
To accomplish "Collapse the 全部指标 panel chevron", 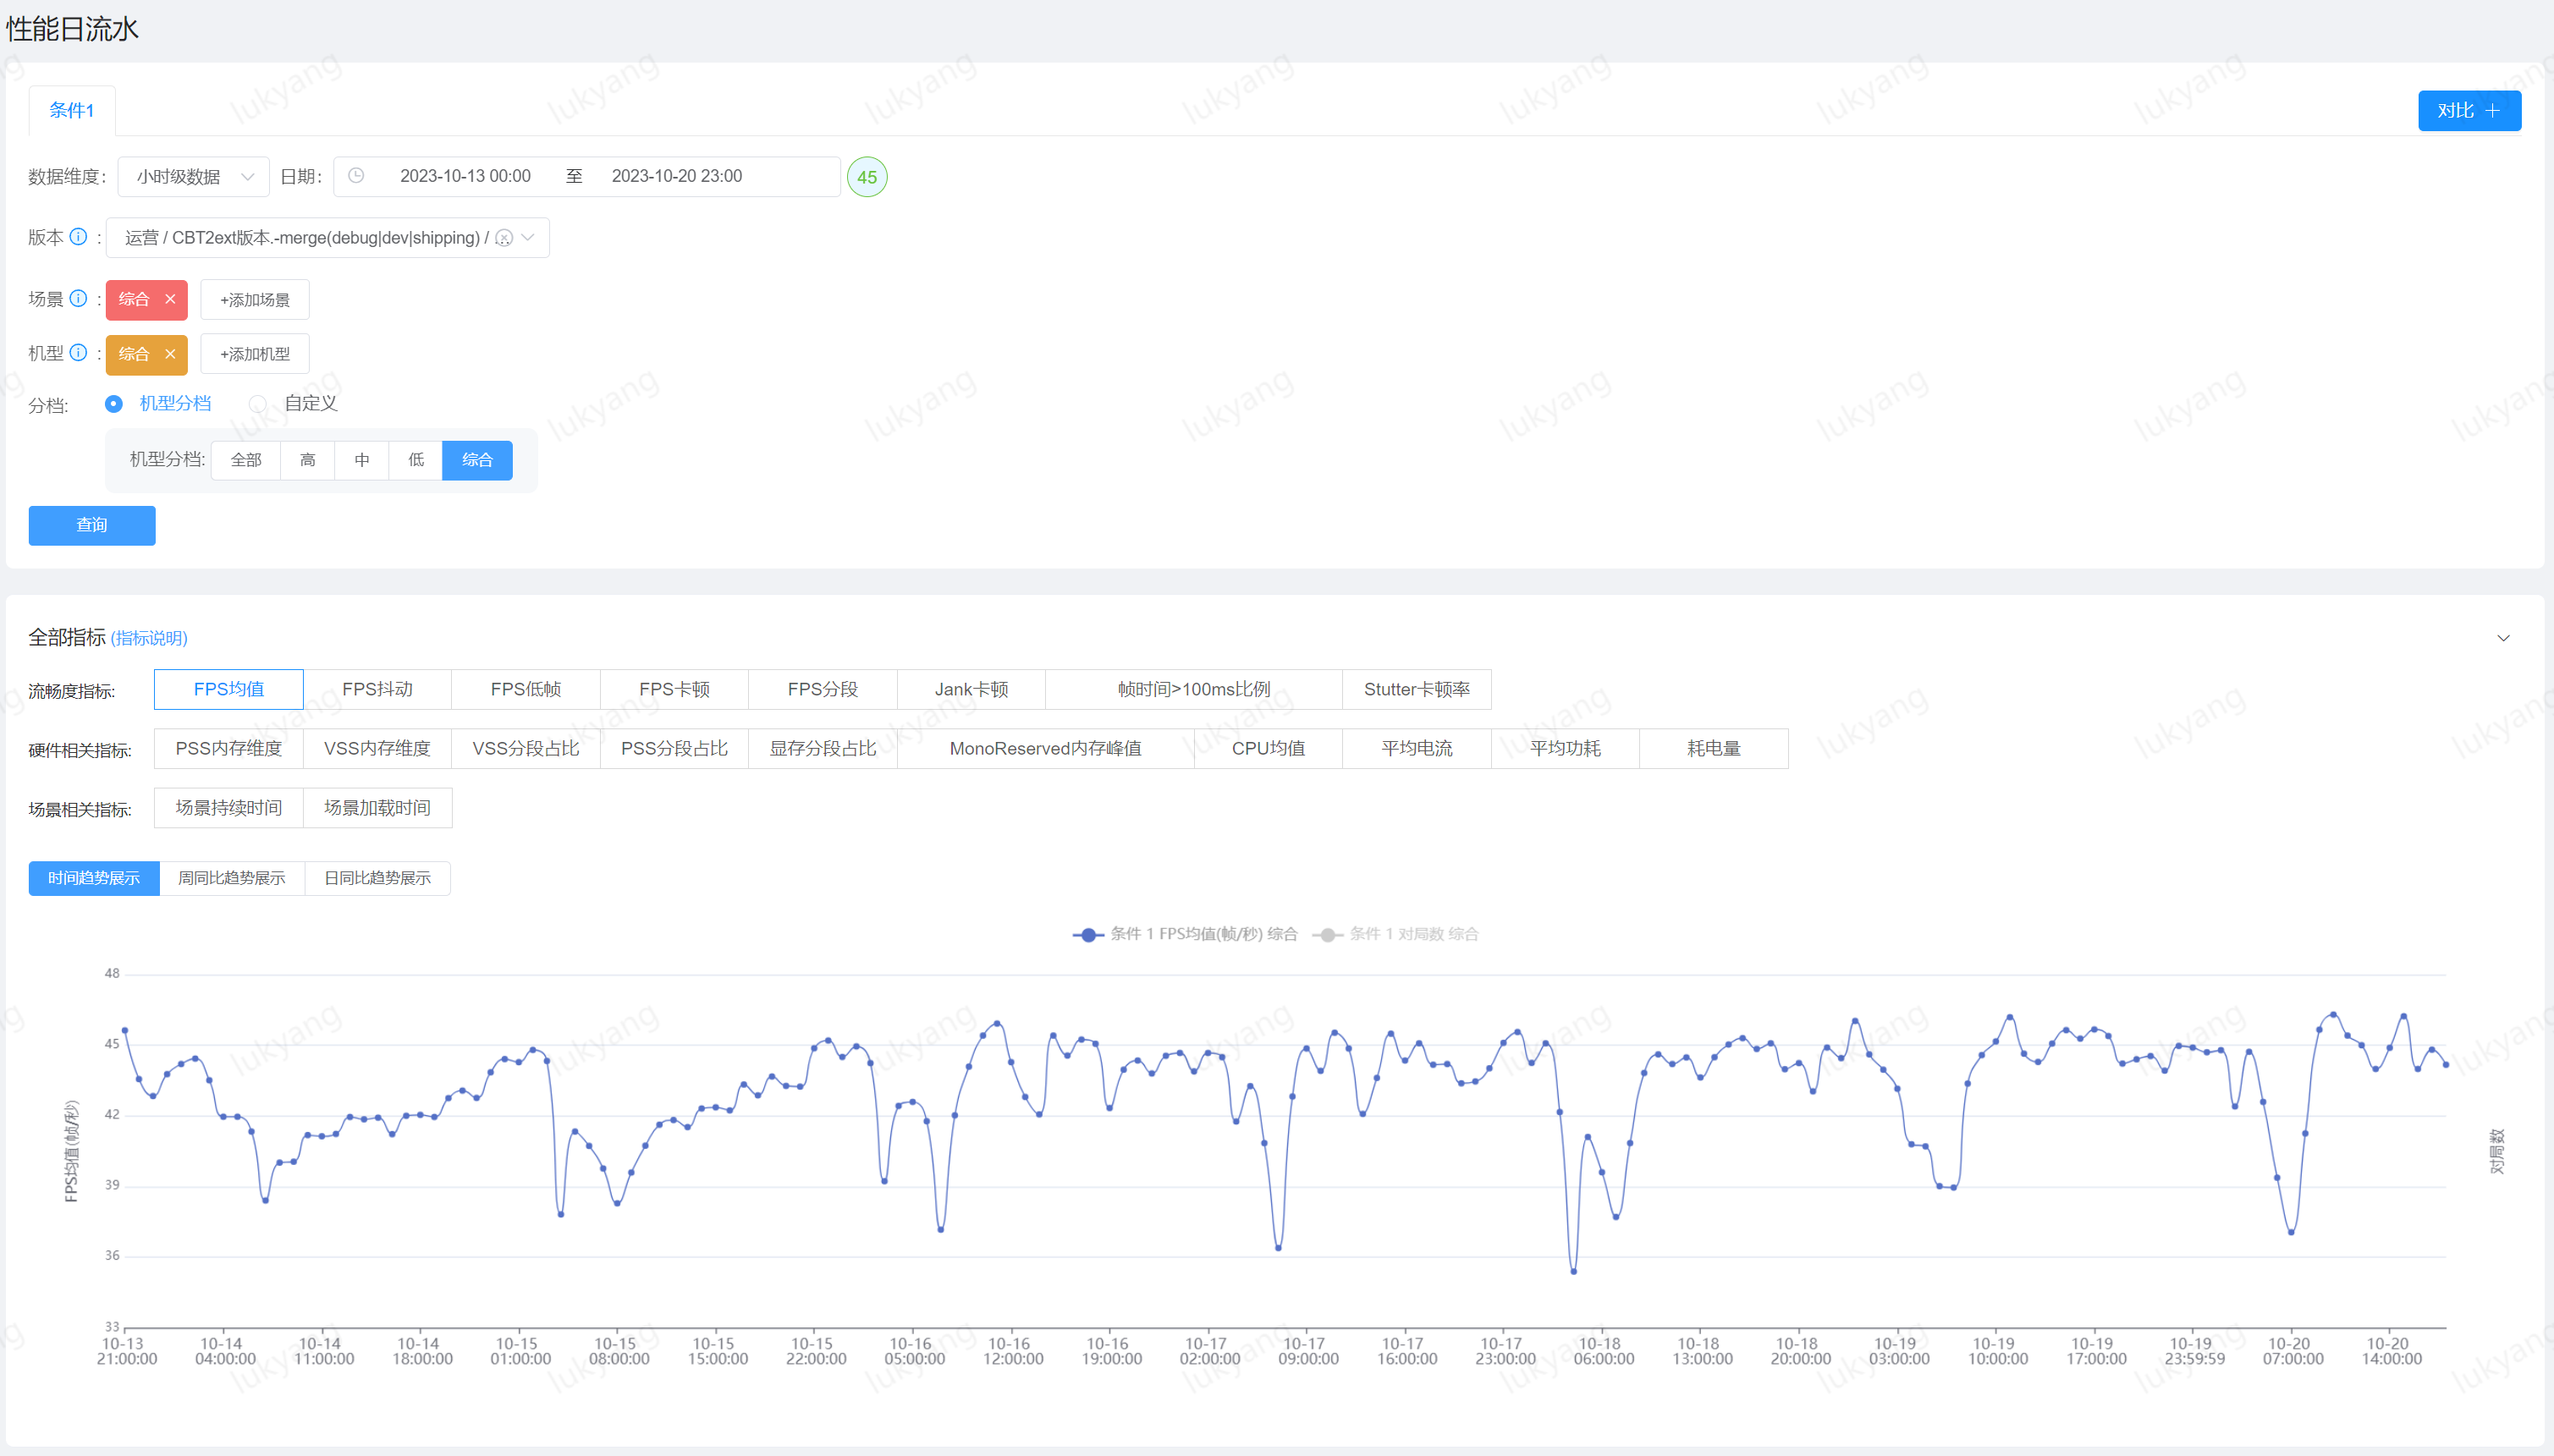I will [2503, 638].
